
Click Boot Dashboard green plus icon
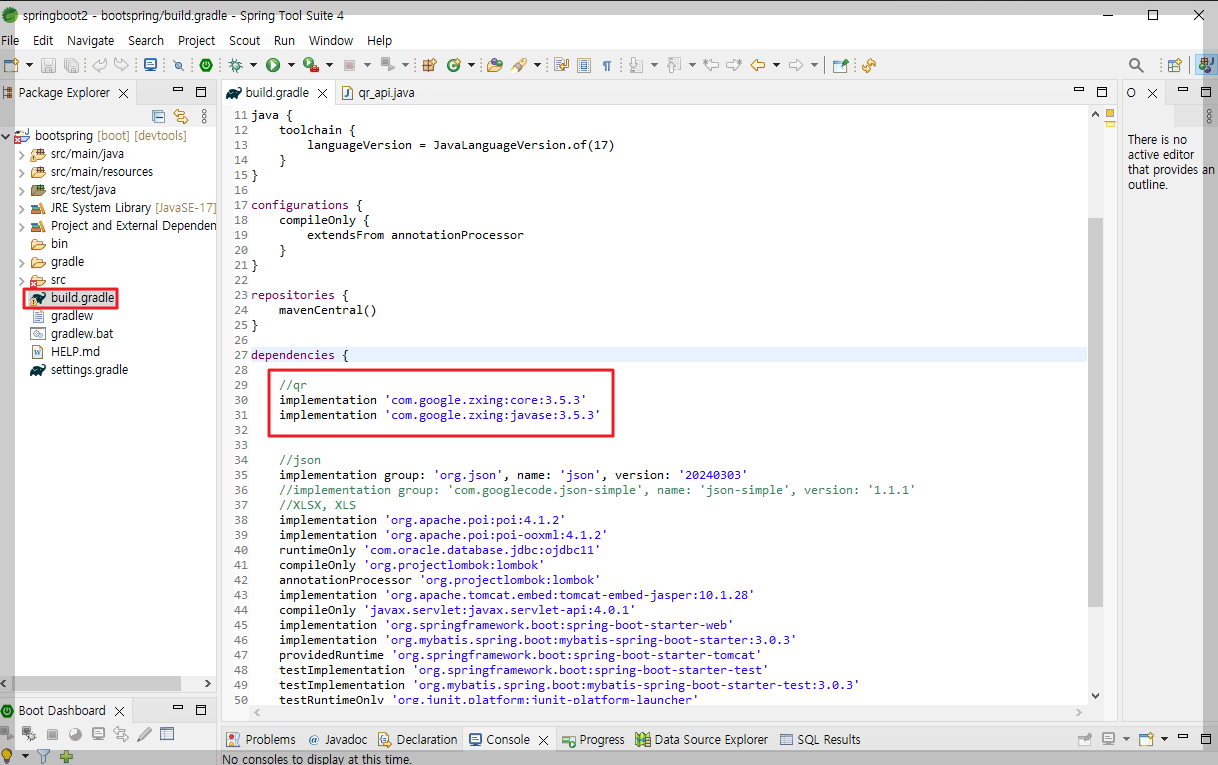[65, 757]
